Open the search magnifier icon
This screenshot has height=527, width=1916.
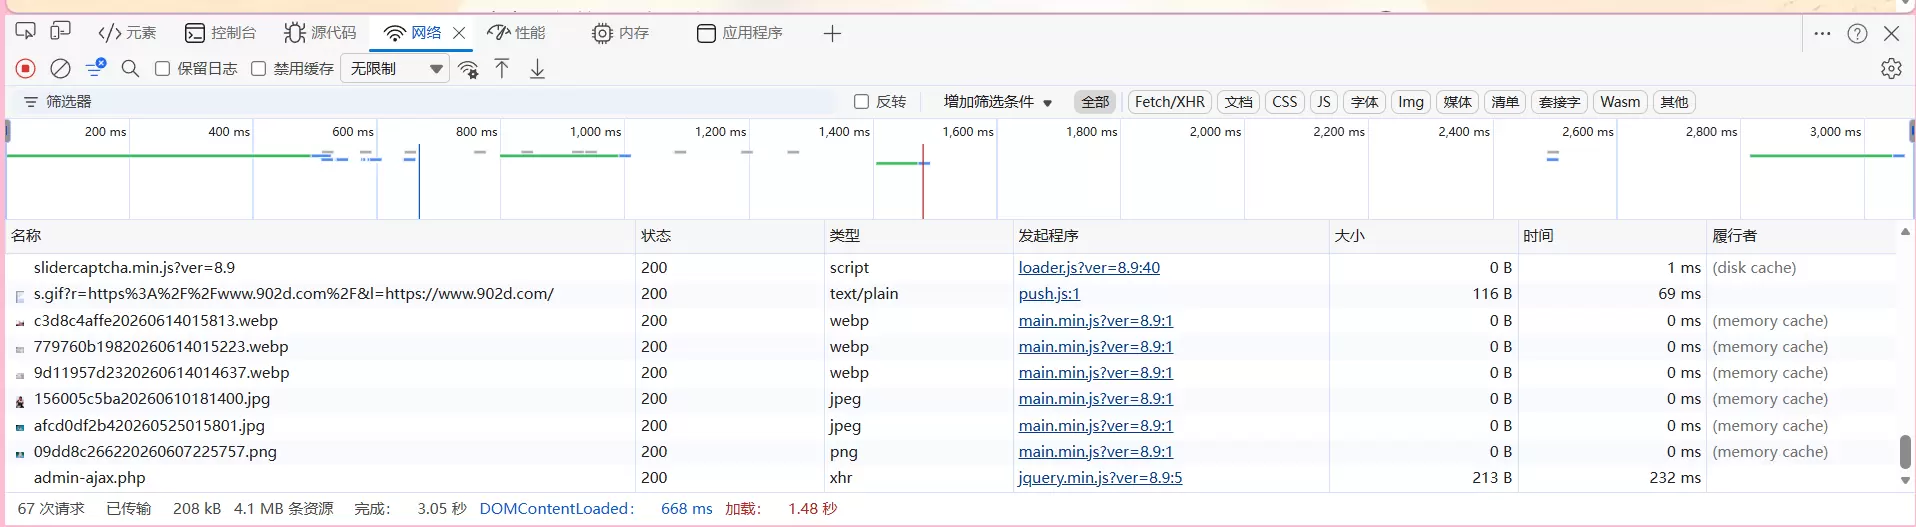[x=130, y=68]
